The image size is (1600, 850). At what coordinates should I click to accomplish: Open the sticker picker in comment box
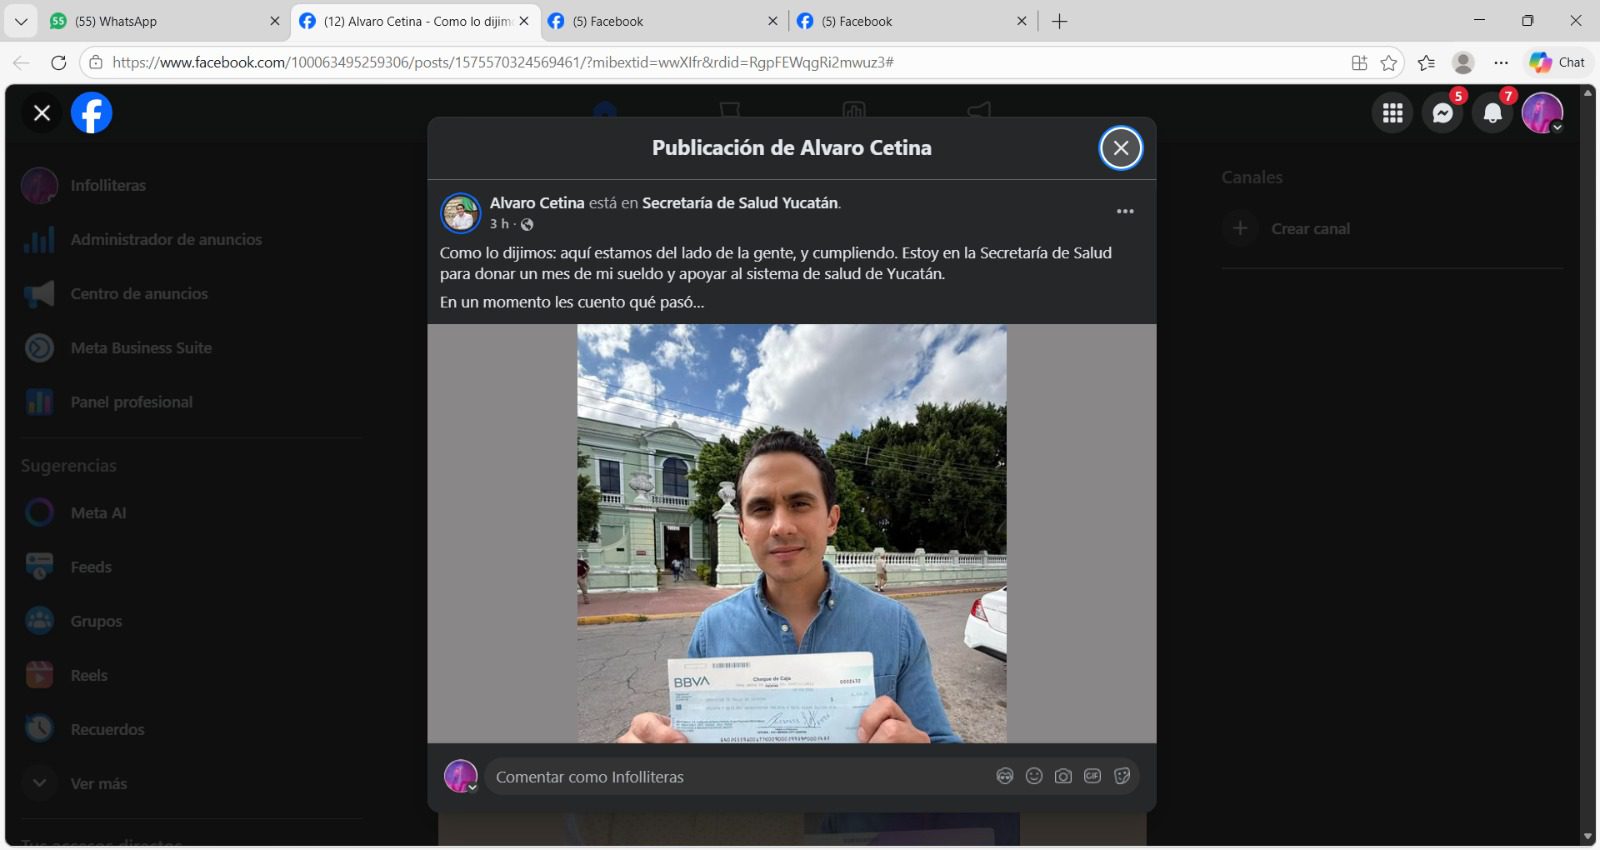pos(1122,776)
